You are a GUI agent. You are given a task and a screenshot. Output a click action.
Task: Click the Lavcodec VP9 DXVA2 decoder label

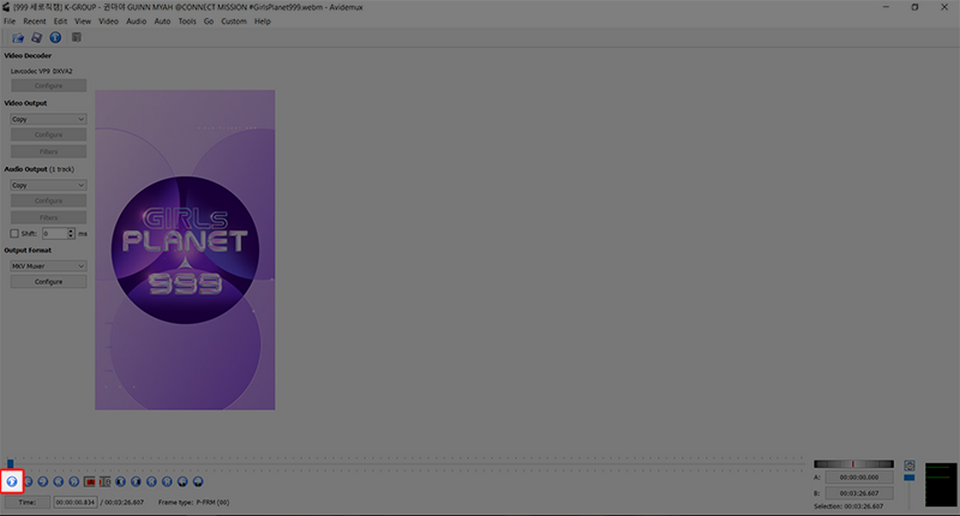click(42, 71)
